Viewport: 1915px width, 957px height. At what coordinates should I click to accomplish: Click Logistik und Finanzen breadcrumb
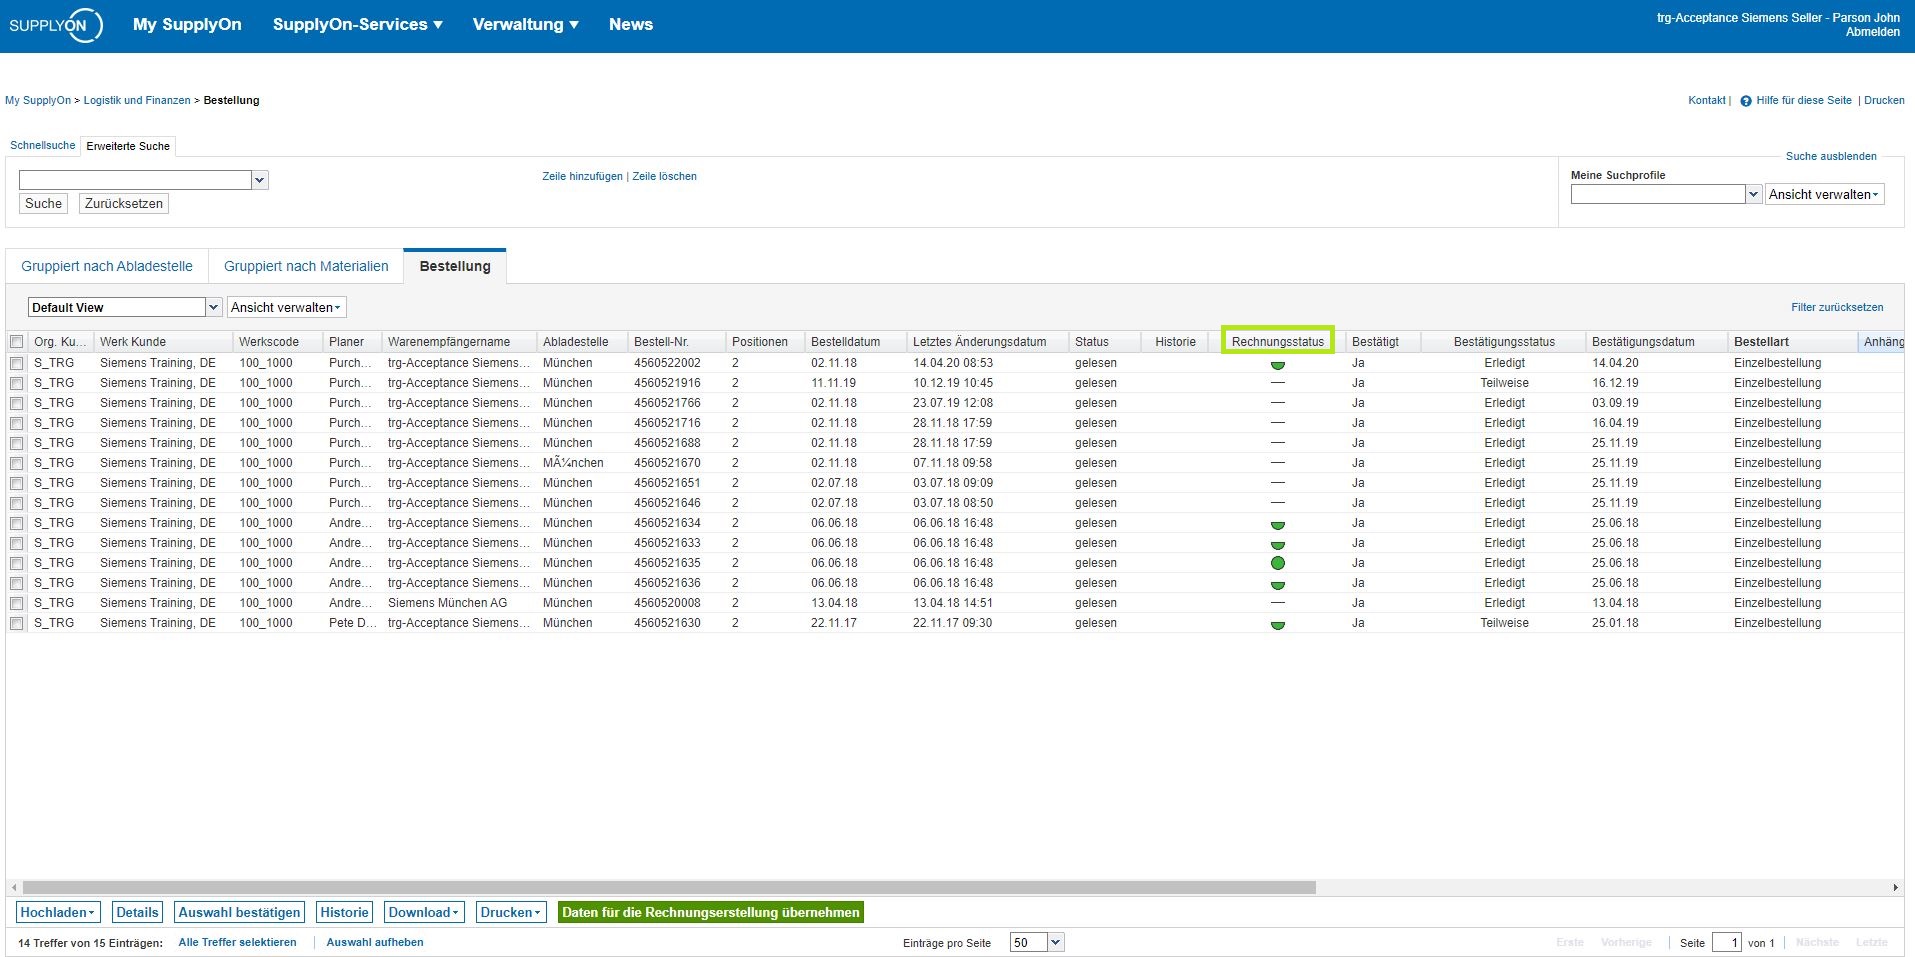pos(137,101)
